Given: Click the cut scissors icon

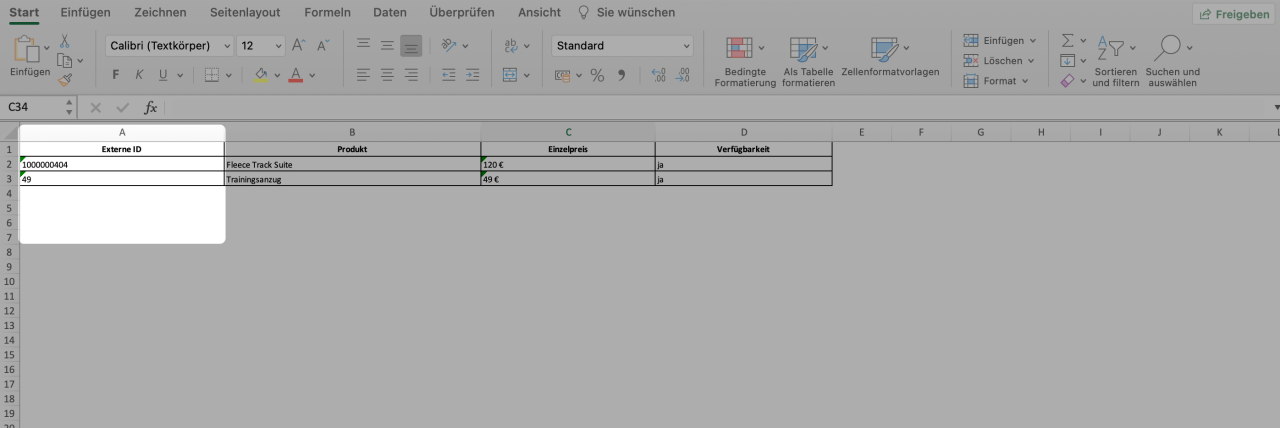Looking at the screenshot, I should [64, 41].
